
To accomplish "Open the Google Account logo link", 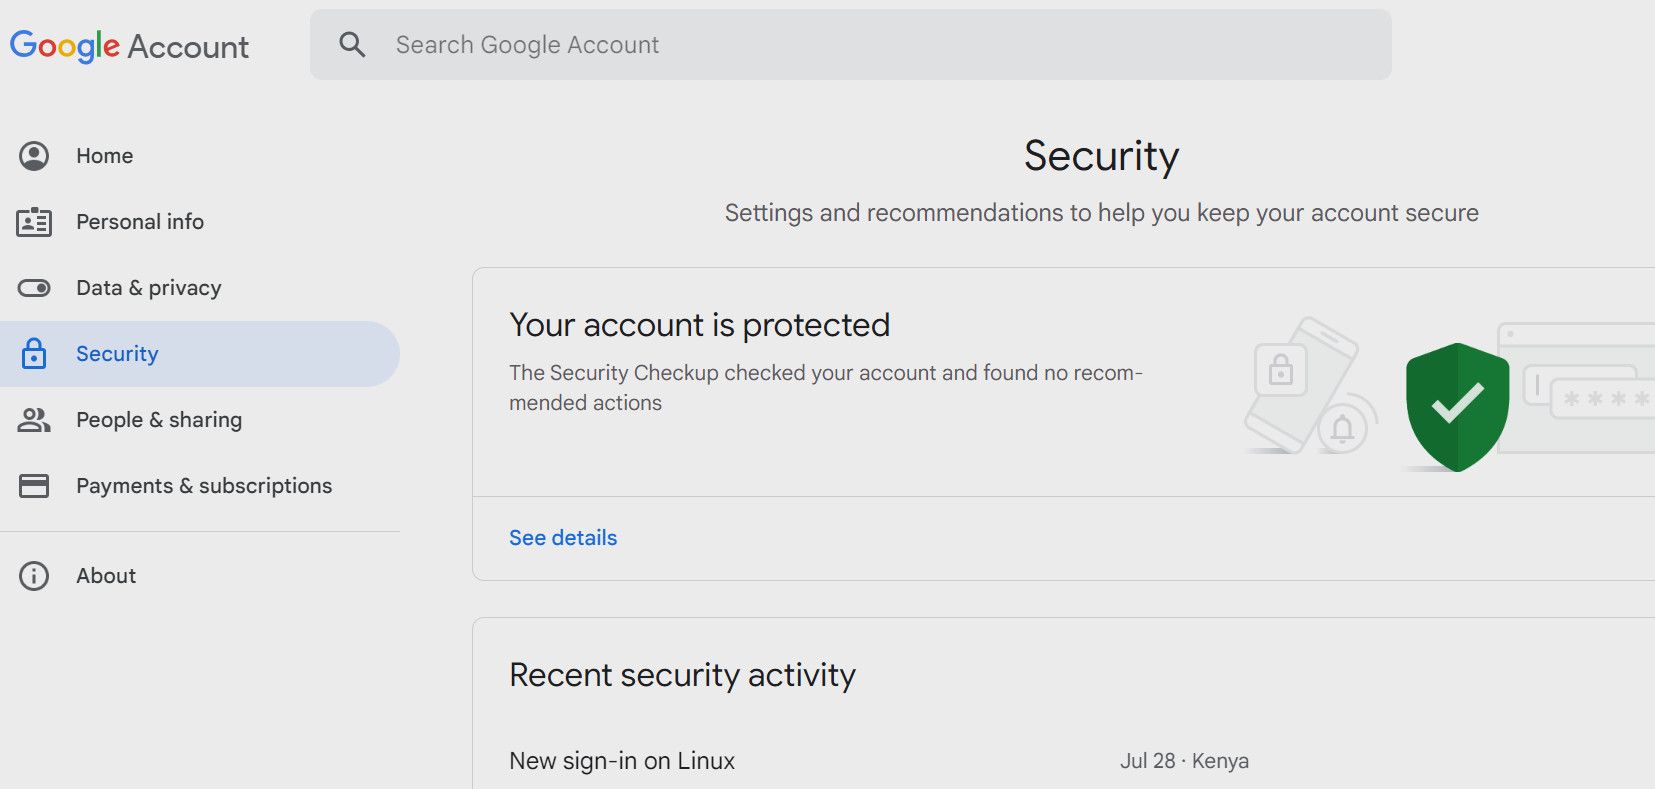I will coord(128,45).
